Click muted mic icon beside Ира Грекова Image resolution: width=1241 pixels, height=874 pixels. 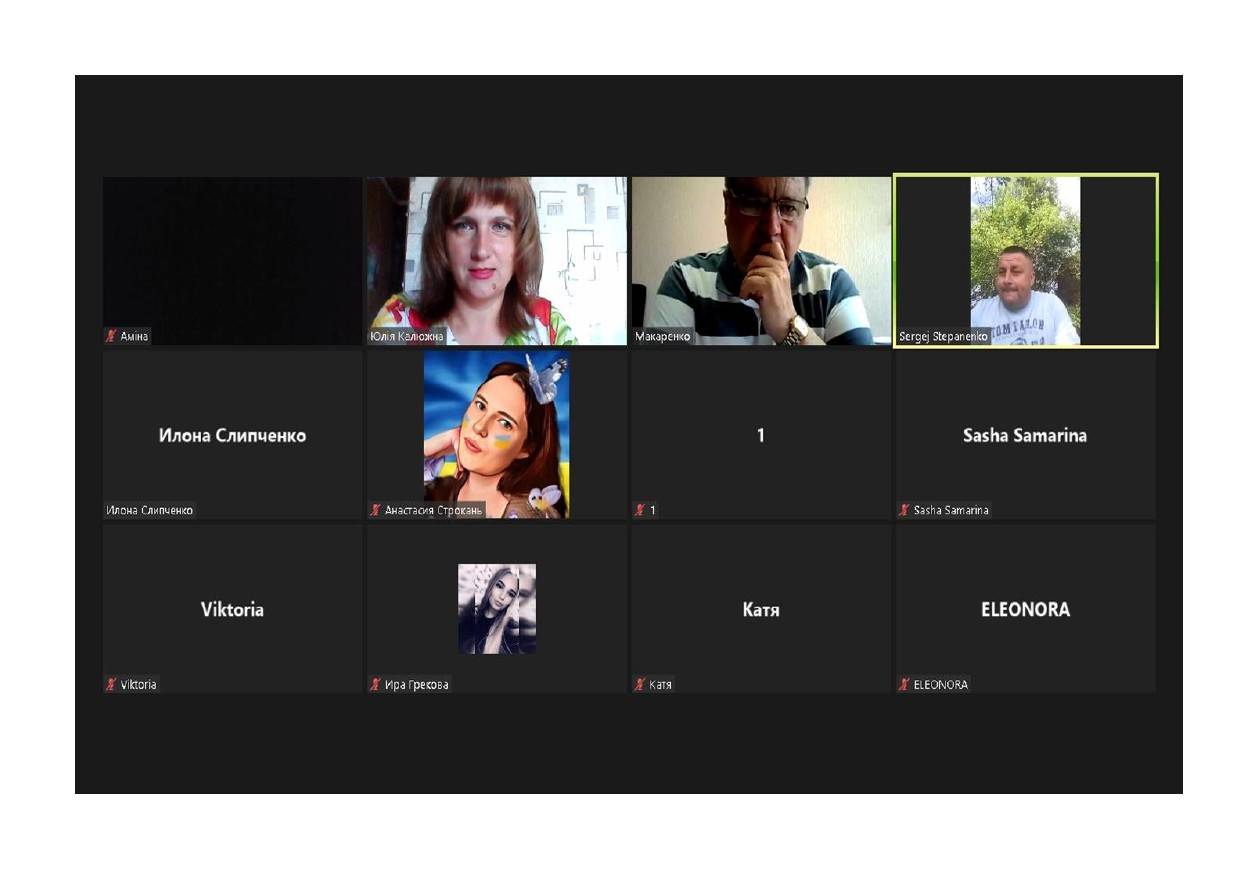(375, 685)
